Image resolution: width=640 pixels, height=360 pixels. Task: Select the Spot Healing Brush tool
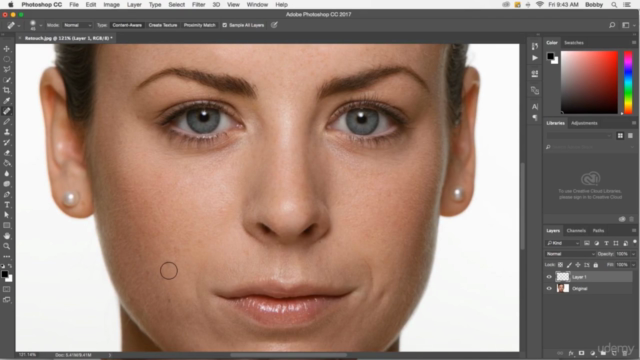[7, 111]
